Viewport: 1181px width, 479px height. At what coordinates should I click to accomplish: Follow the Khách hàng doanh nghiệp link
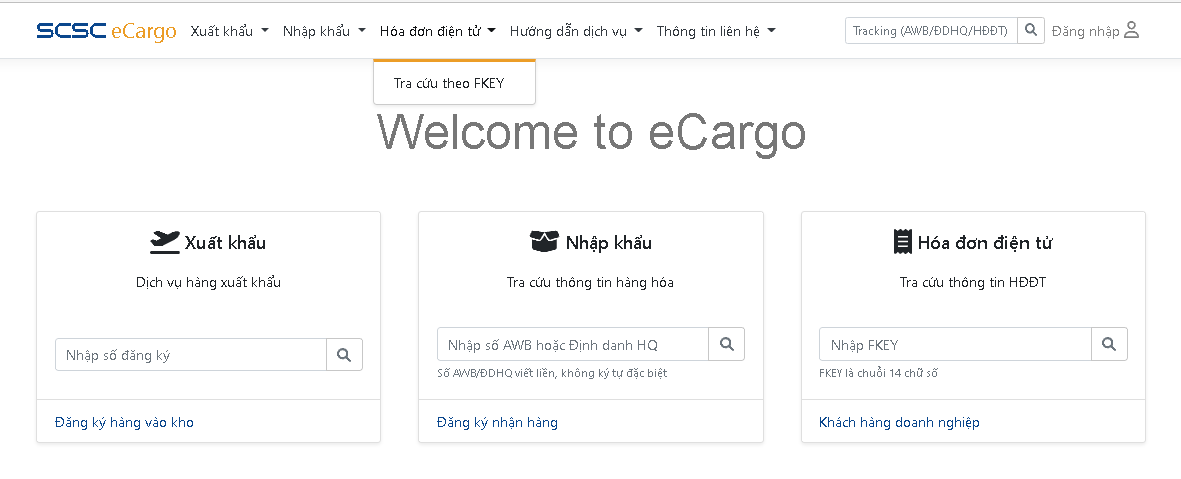tap(899, 423)
